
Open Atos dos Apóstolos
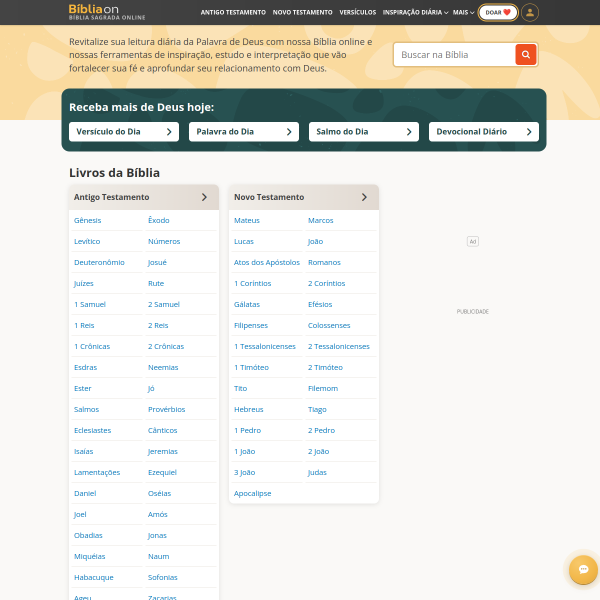coord(267,262)
